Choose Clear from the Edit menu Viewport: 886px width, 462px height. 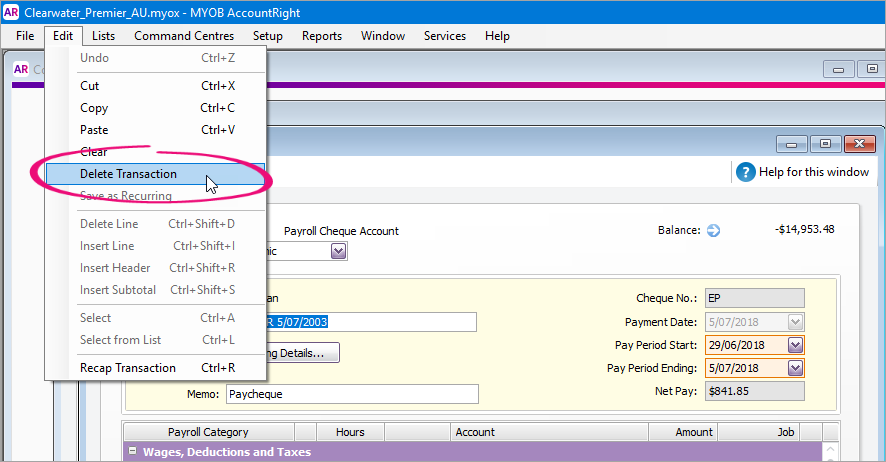[155, 152]
